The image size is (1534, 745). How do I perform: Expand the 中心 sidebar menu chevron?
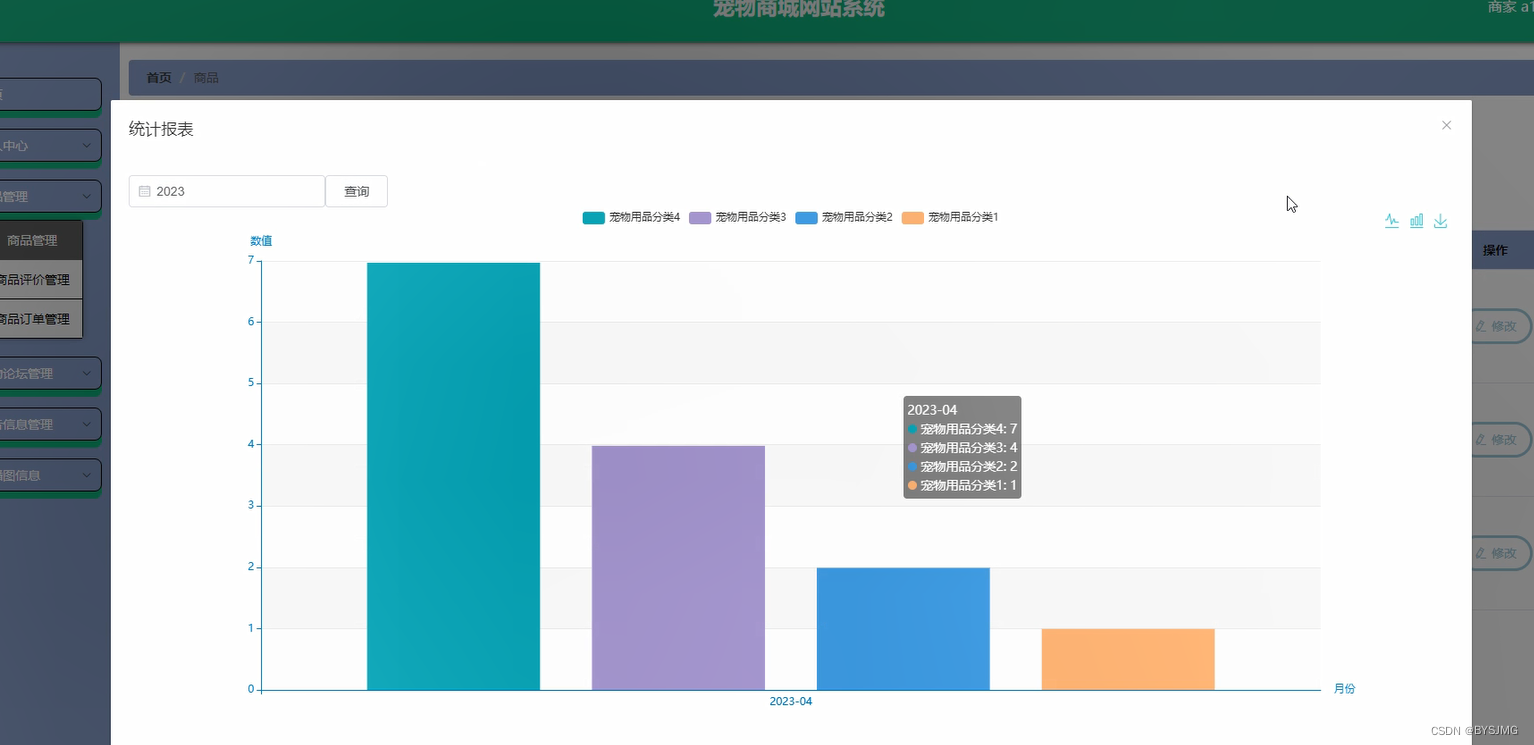(x=87, y=145)
